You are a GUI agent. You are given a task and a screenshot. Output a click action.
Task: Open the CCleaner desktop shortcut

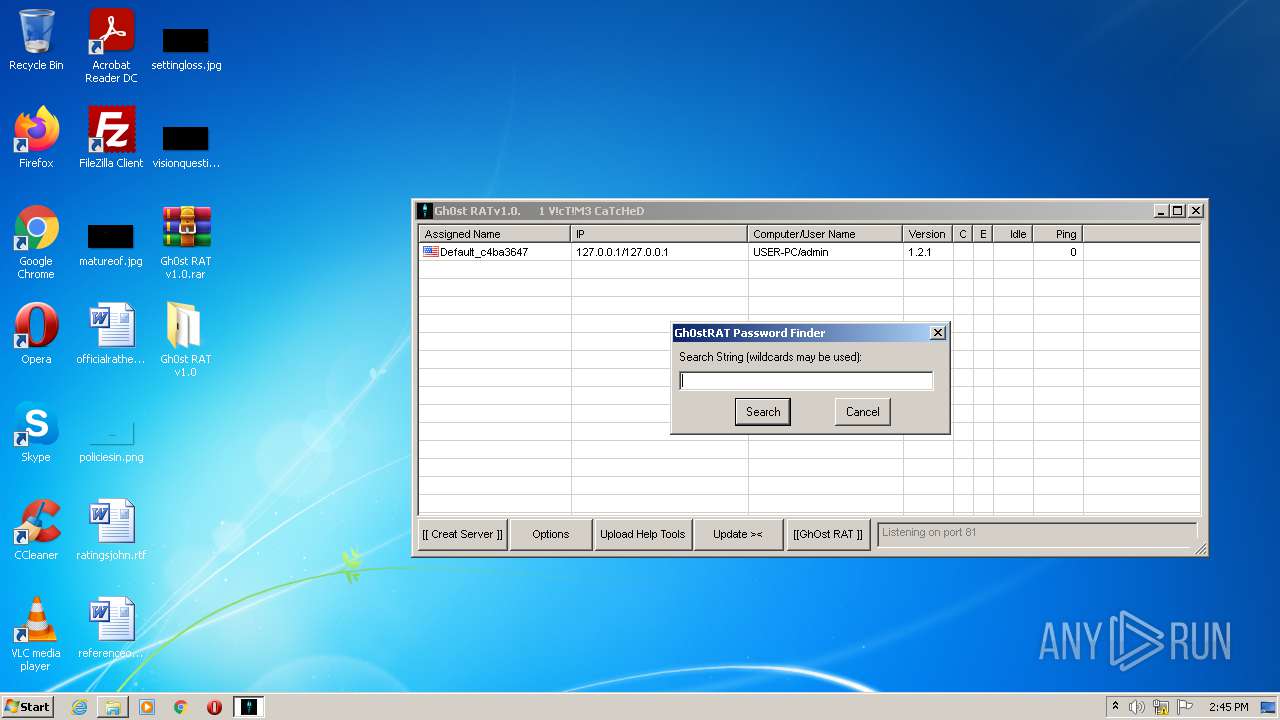point(36,530)
